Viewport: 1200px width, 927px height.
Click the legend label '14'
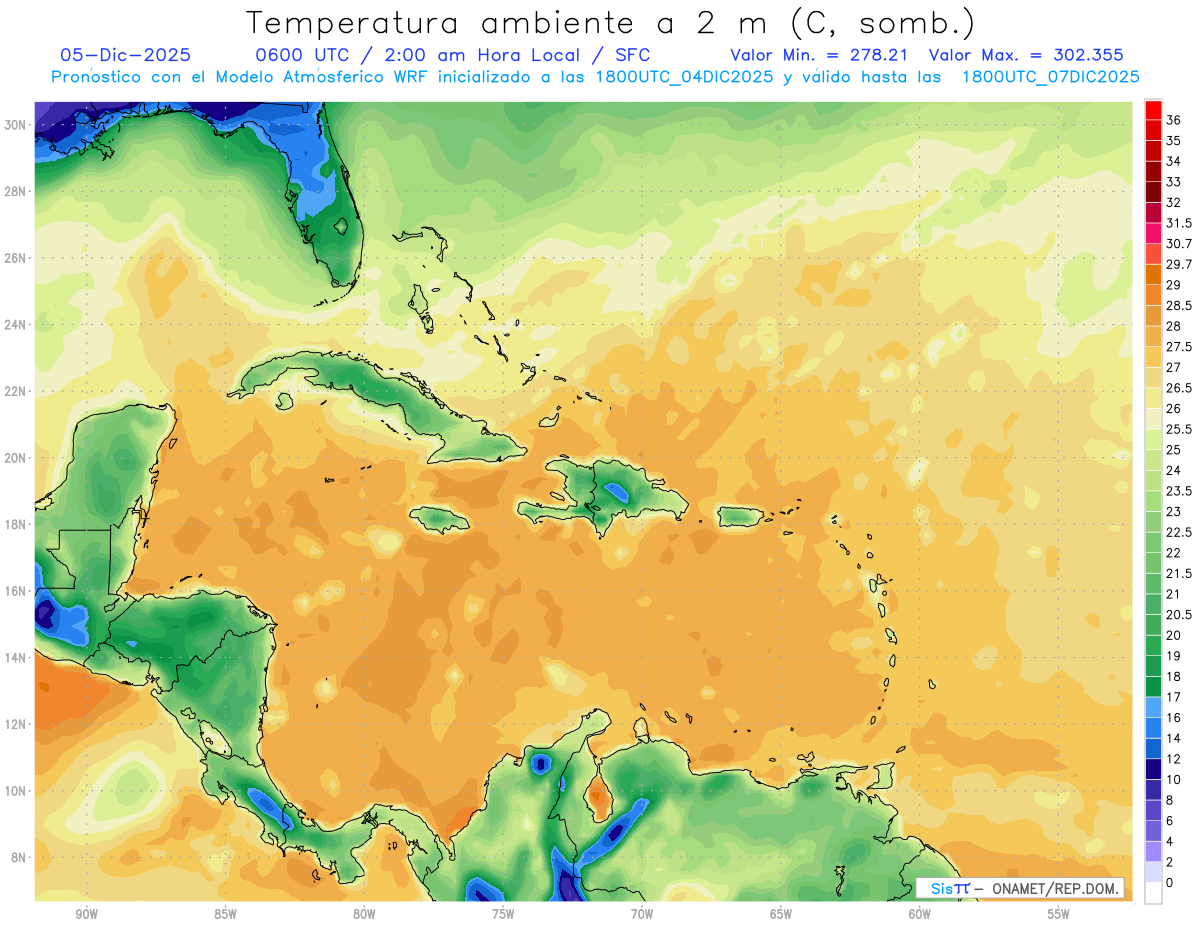click(x=1173, y=738)
